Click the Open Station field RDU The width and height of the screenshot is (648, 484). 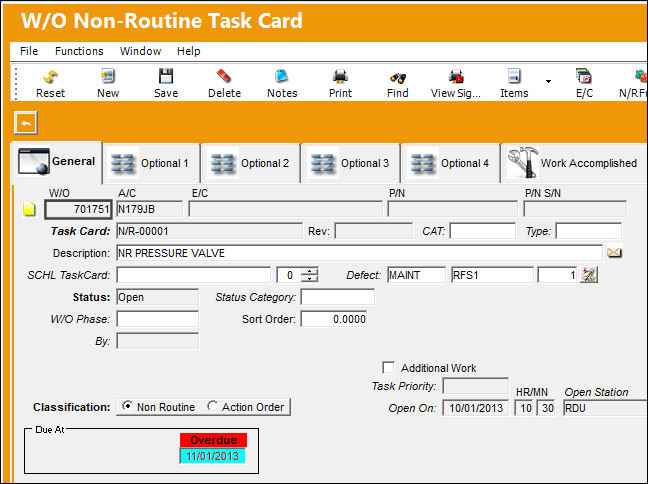click(604, 408)
